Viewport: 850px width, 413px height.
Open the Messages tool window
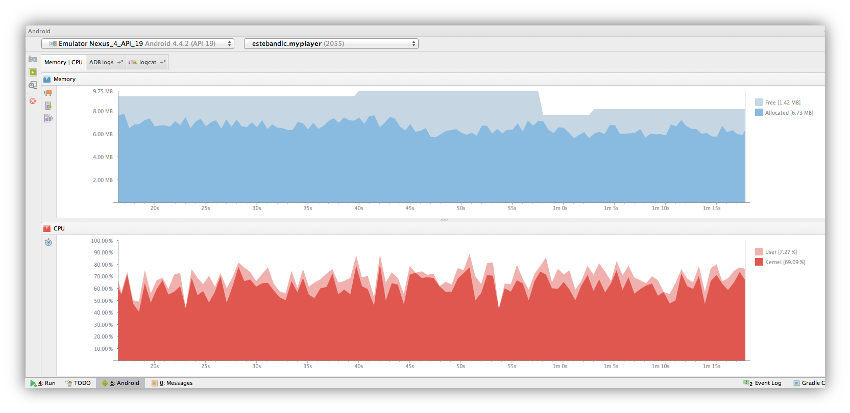pos(171,383)
